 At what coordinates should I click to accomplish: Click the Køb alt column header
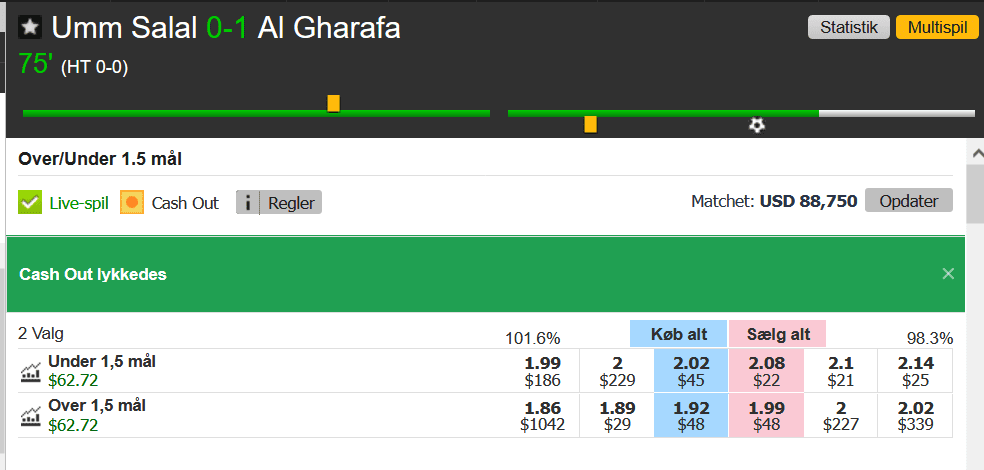[678, 334]
